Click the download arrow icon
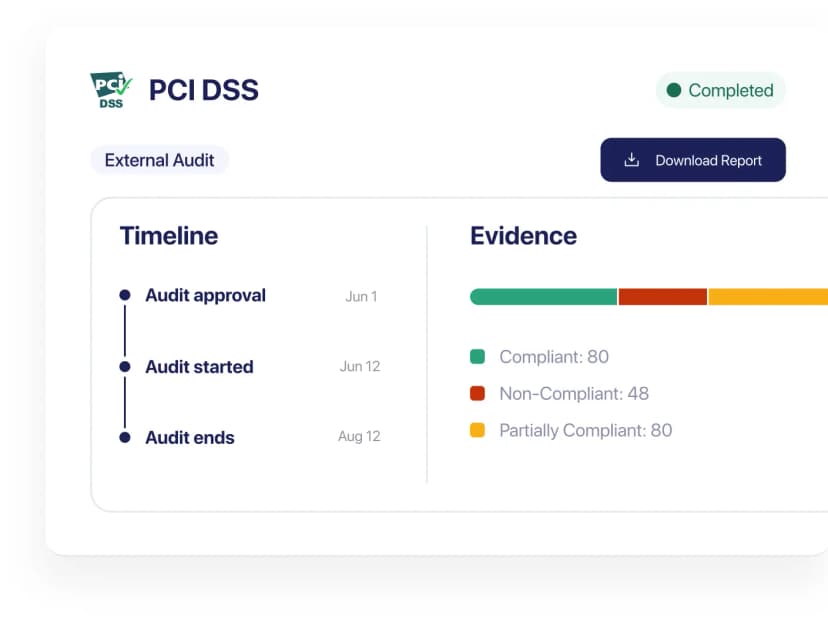The image size is (828, 621). tap(631, 160)
